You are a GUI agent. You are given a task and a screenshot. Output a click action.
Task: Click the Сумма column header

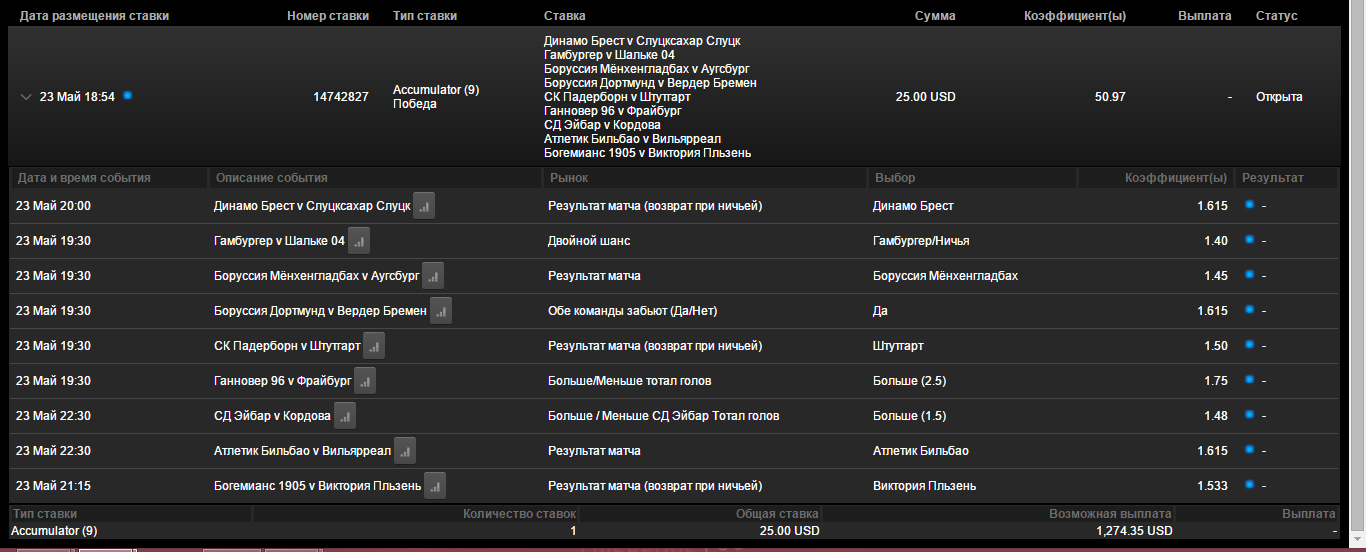[935, 16]
